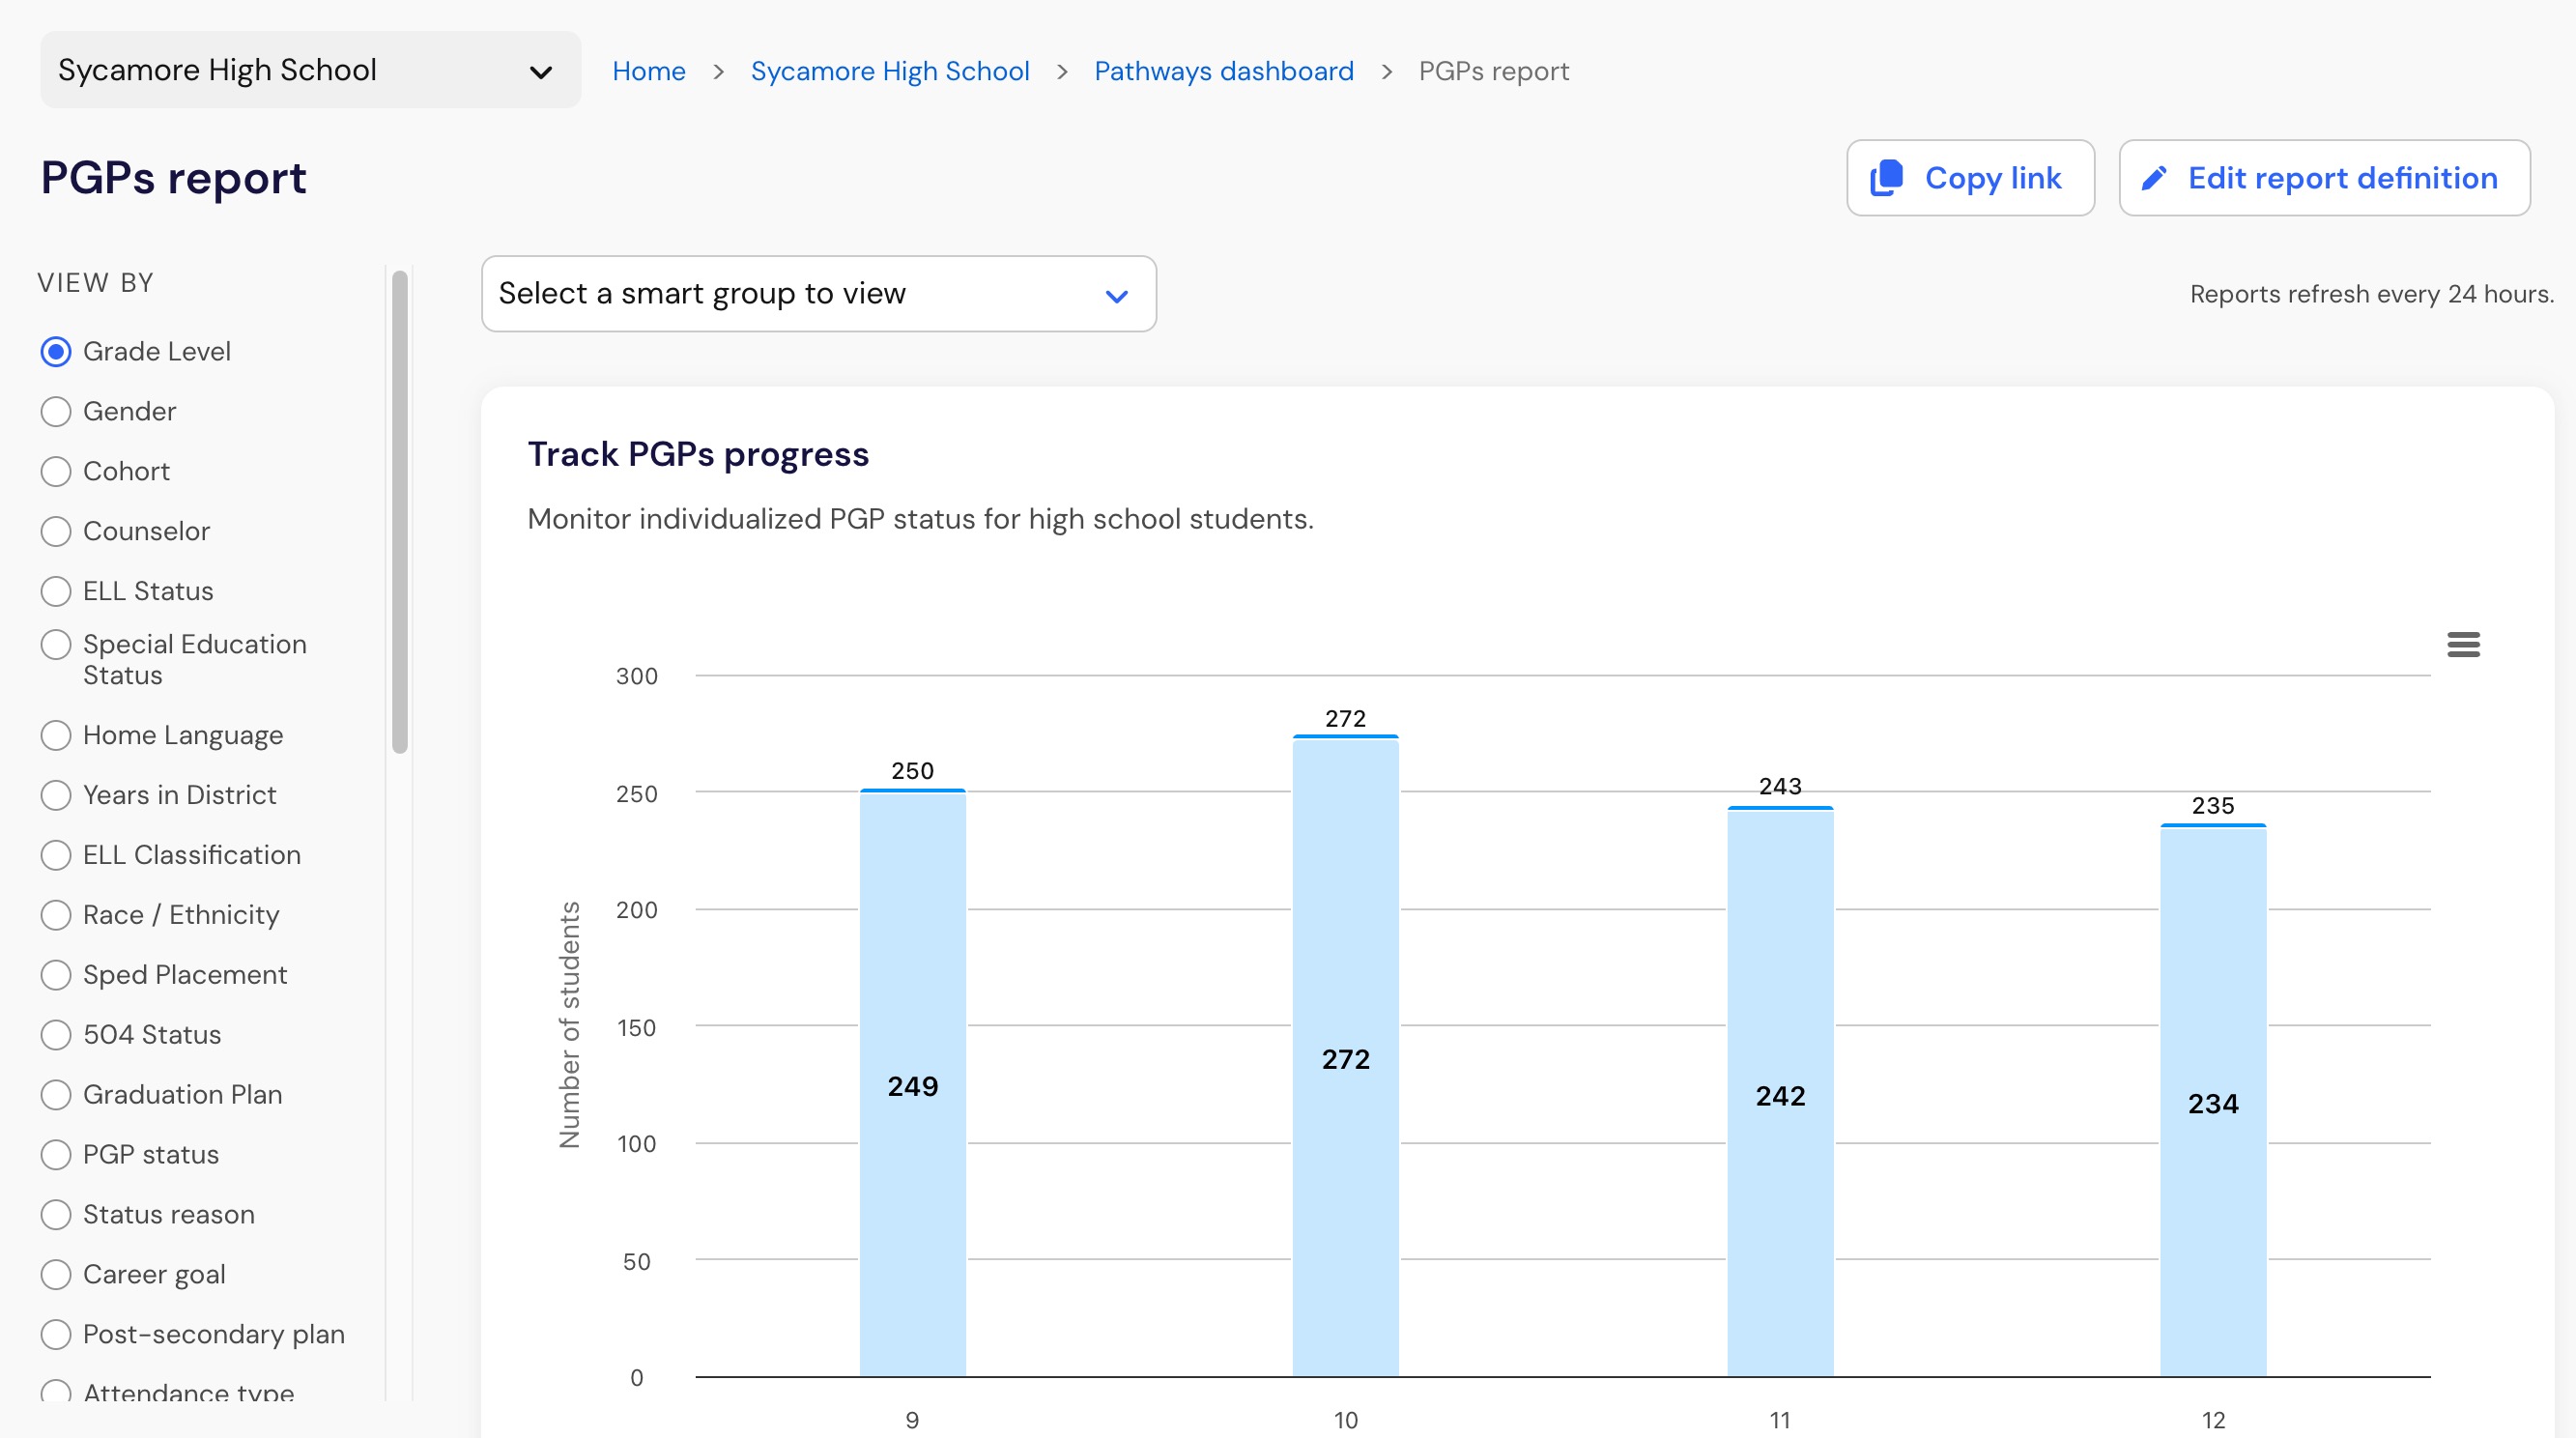
Task: Choose Counselor view option
Action: click(56, 532)
